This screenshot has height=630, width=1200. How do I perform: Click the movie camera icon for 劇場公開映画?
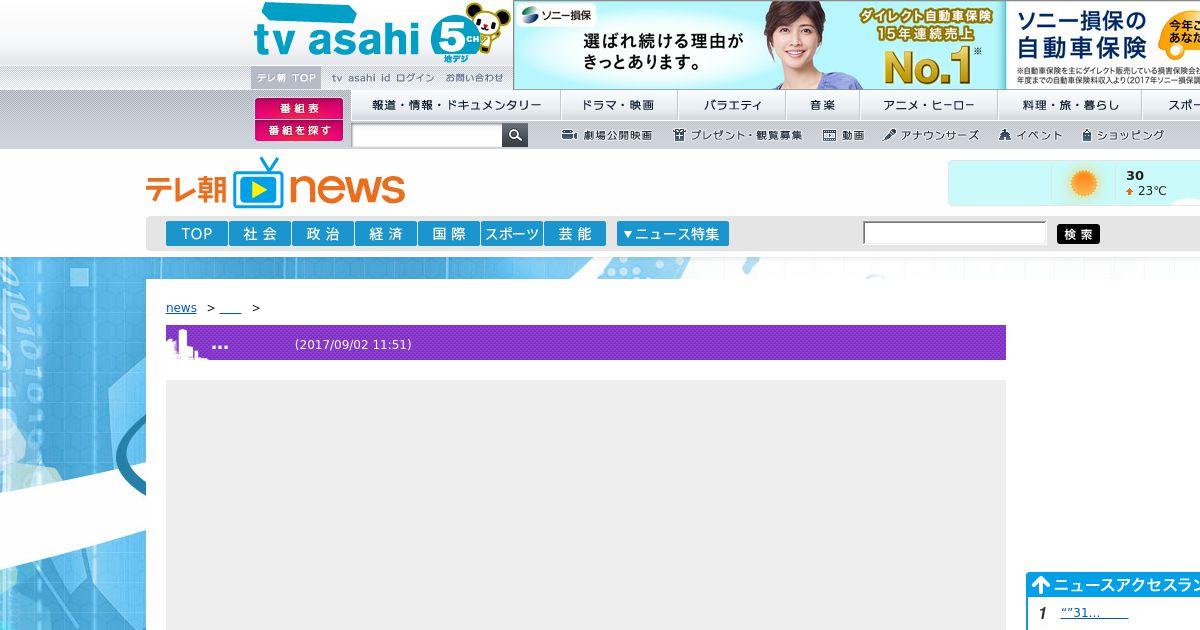point(569,135)
